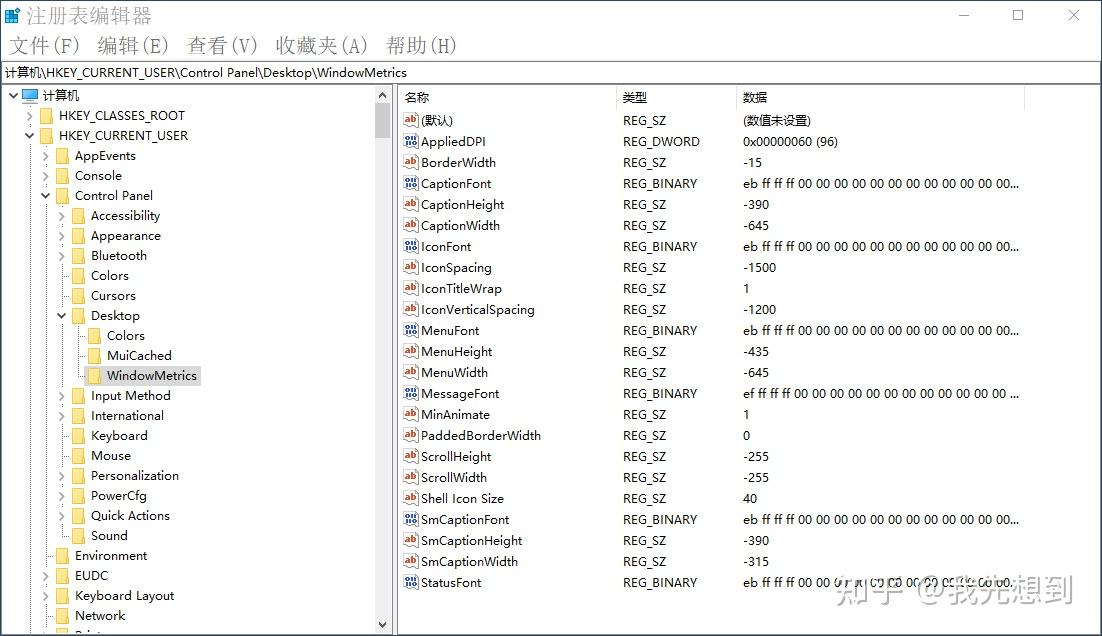
Task: Expand the Accessibility key
Action: click(x=61, y=216)
